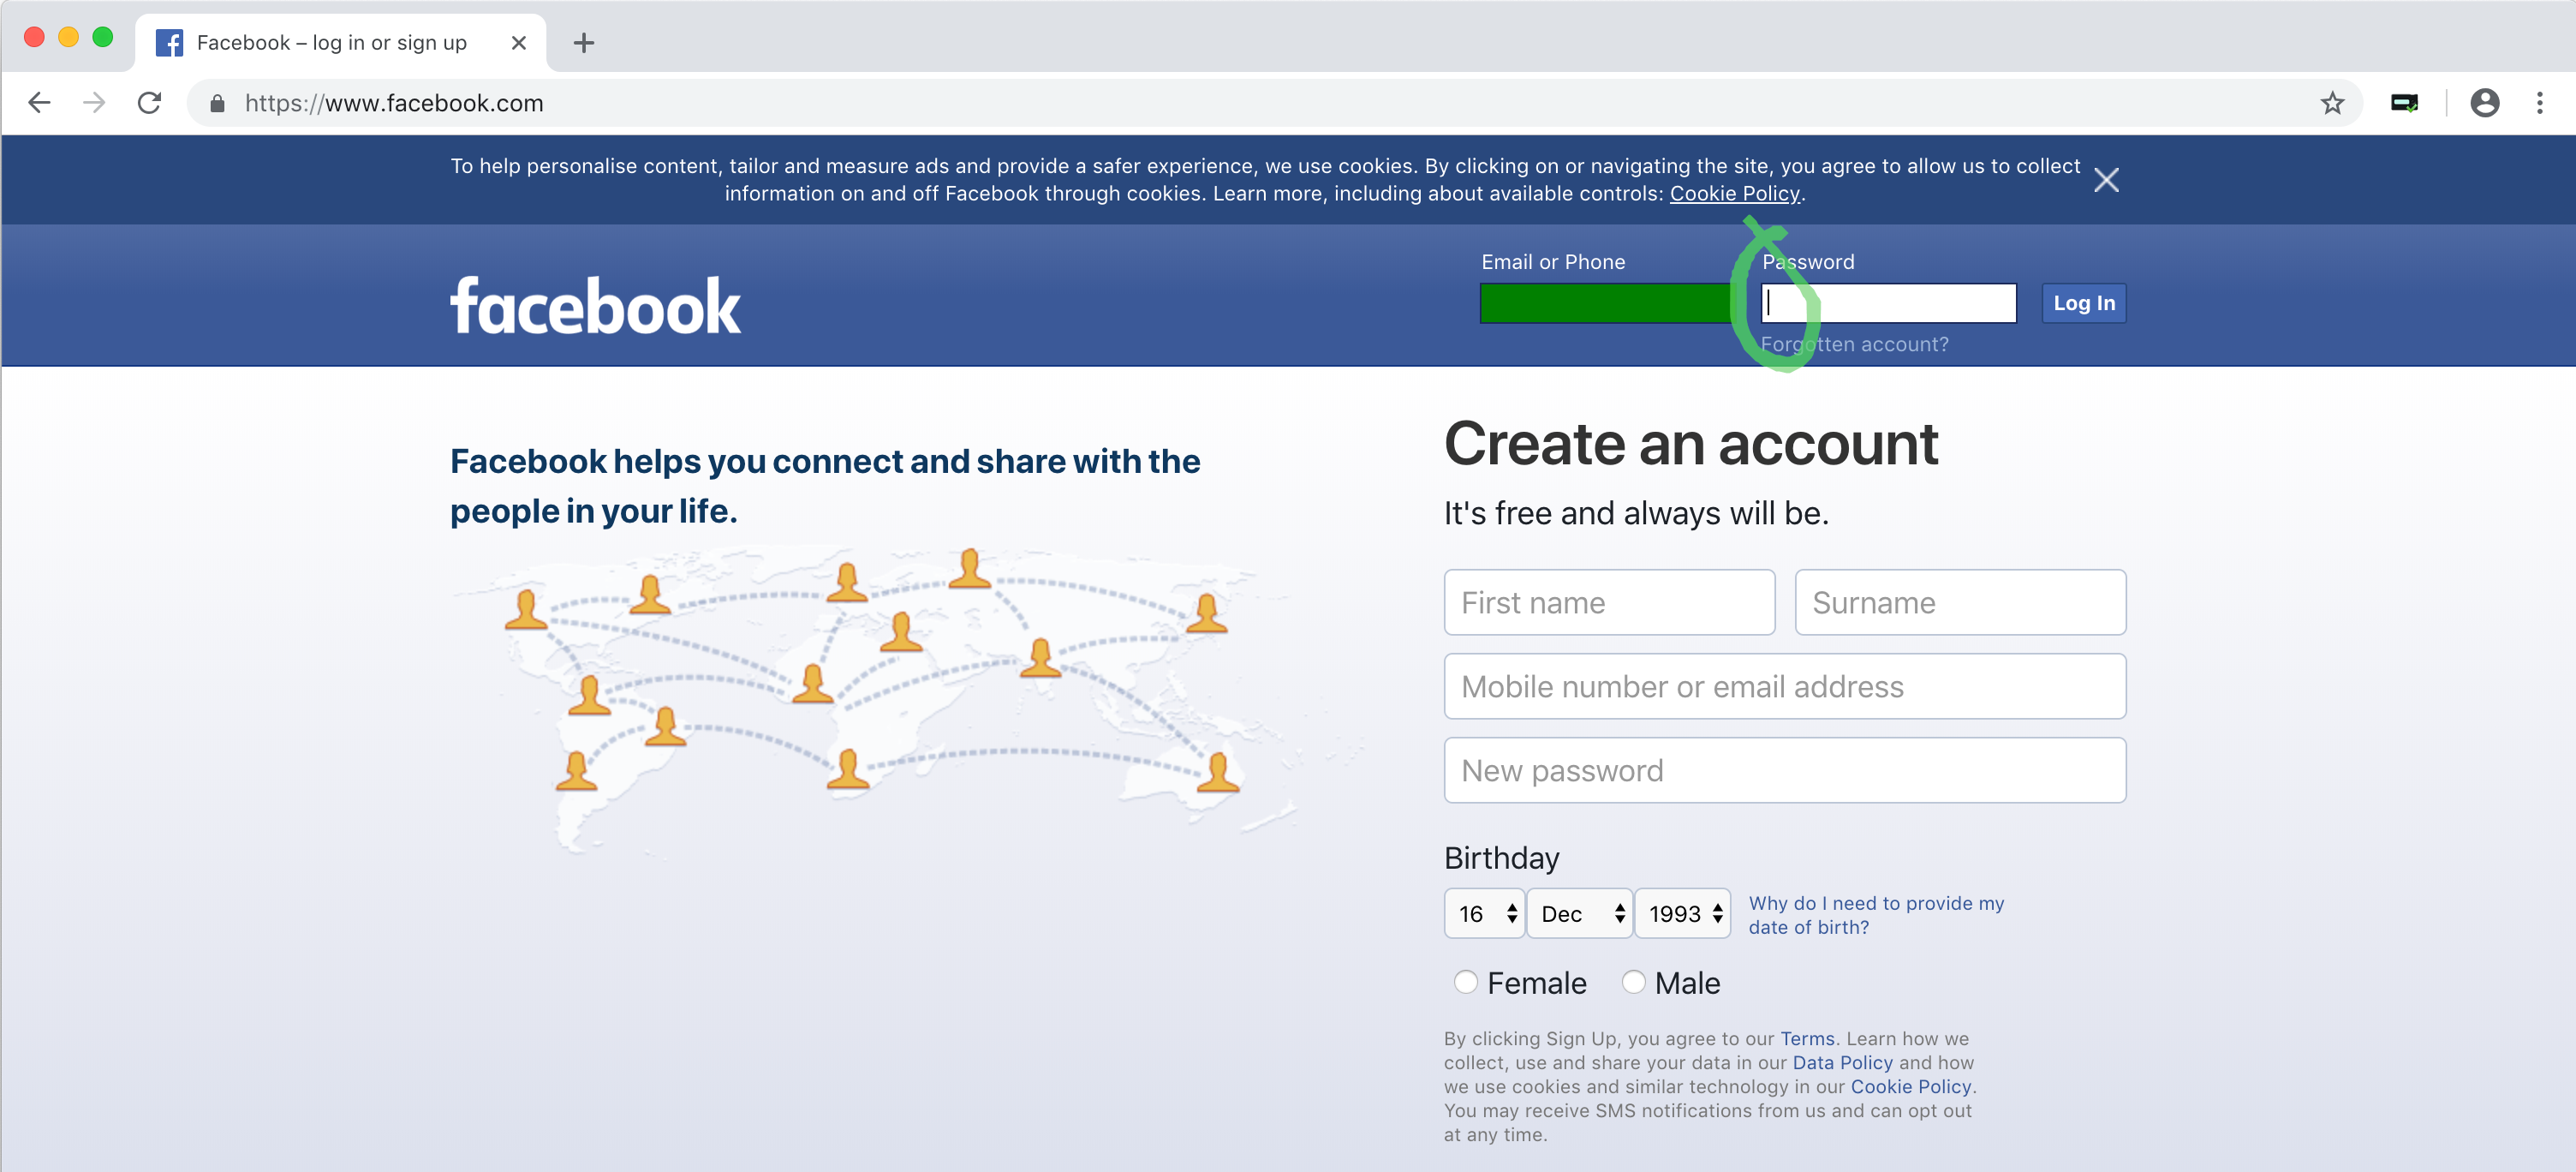
Task: Open the birthday month dropdown showing Dec
Action: (x=1580, y=913)
